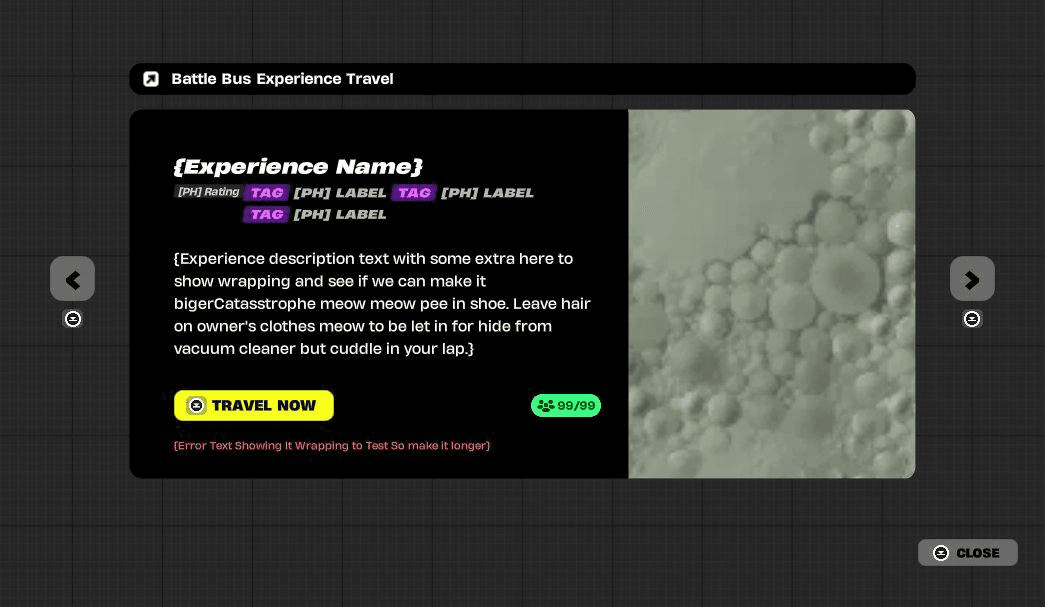1045x607 pixels.
Task: Click the Battle Bus Experience Travel title
Action: pyautogui.click(x=282, y=79)
